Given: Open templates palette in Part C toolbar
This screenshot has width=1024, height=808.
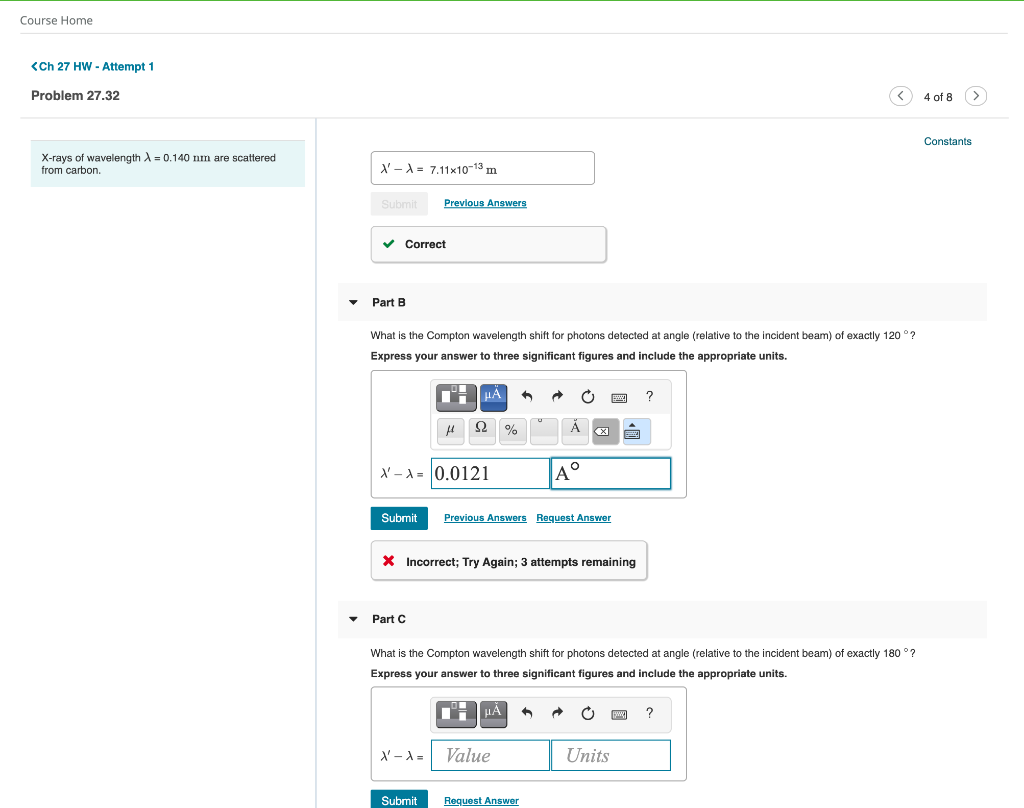Looking at the screenshot, I should (x=456, y=713).
